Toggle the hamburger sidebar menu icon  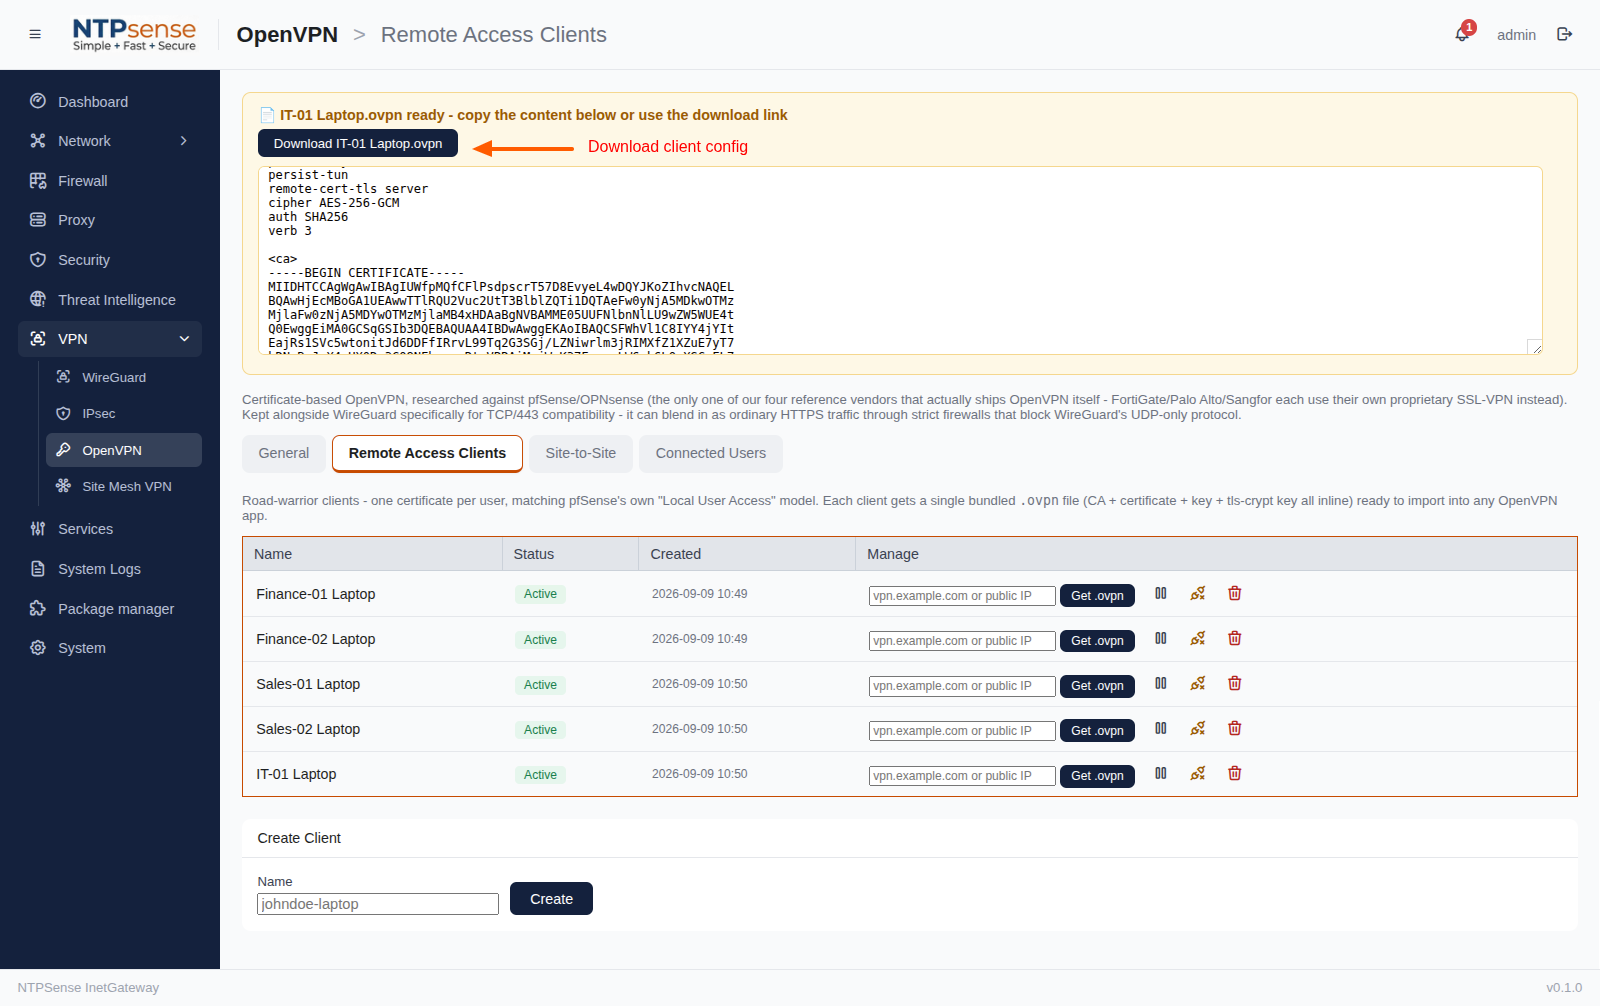35,34
